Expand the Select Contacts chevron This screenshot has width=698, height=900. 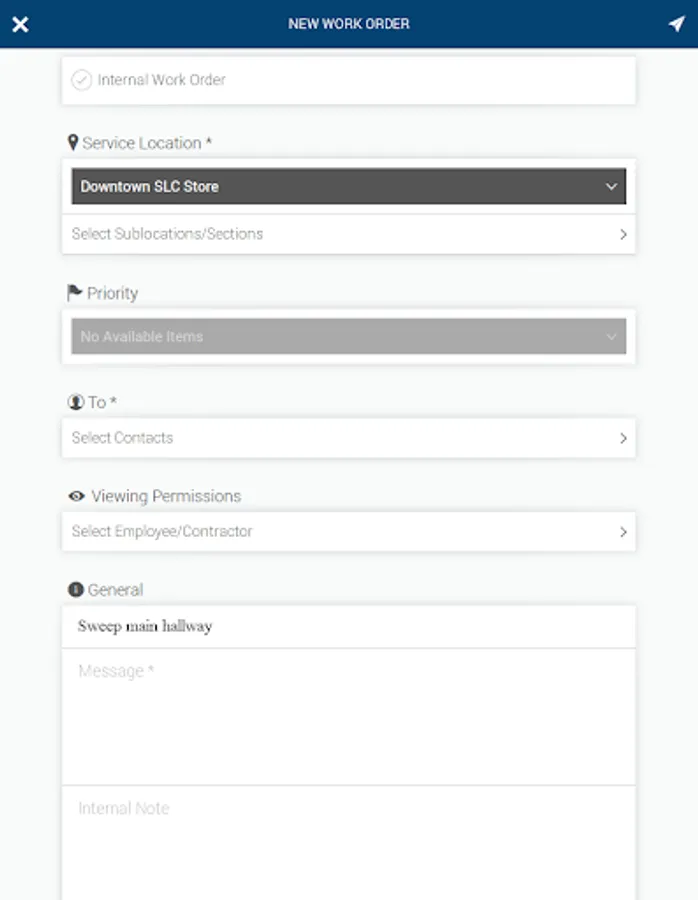623,438
